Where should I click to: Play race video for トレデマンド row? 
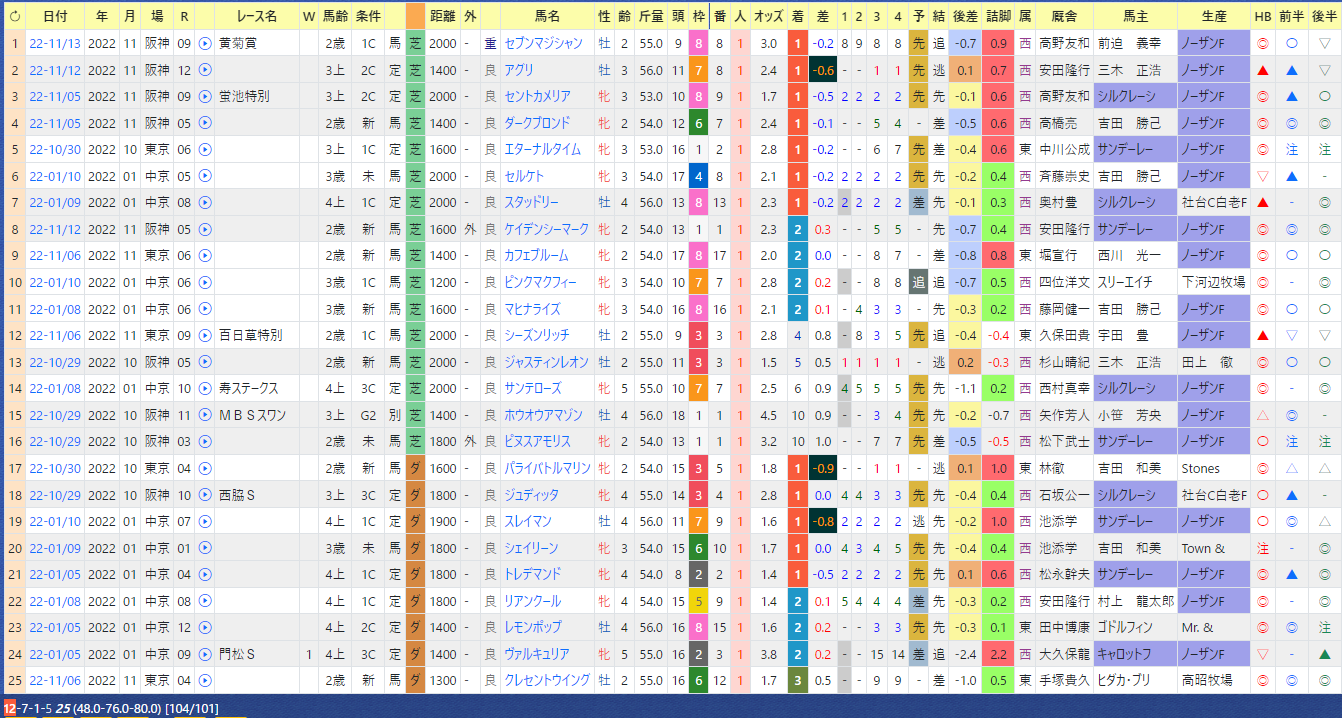coord(205,574)
